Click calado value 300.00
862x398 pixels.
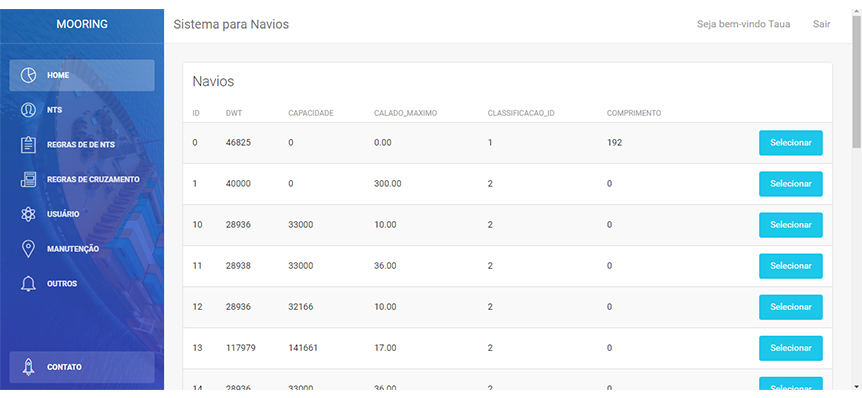(388, 184)
